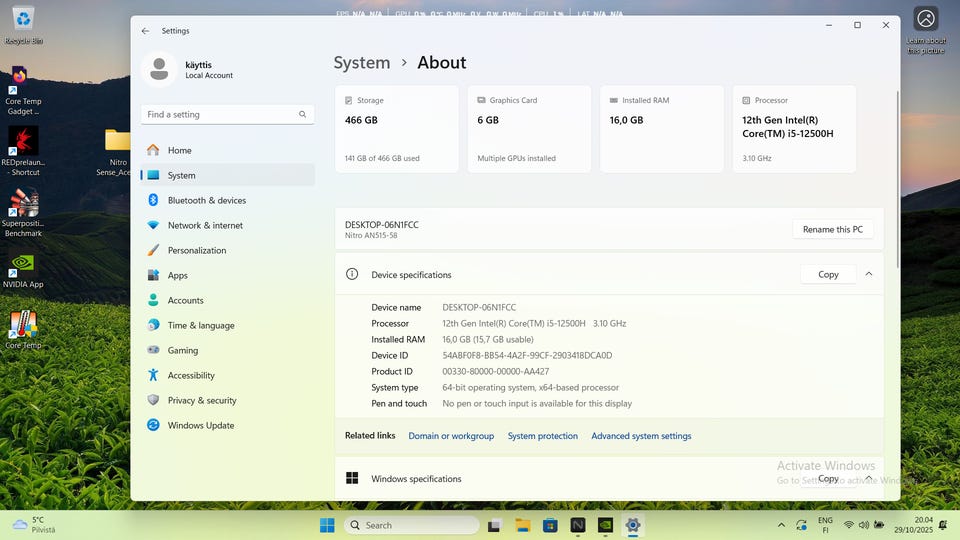Image resolution: width=960 pixels, height=540 pixels.
Task: Select the REDprelauncher shortcut icon
Action: pos(22,141)
